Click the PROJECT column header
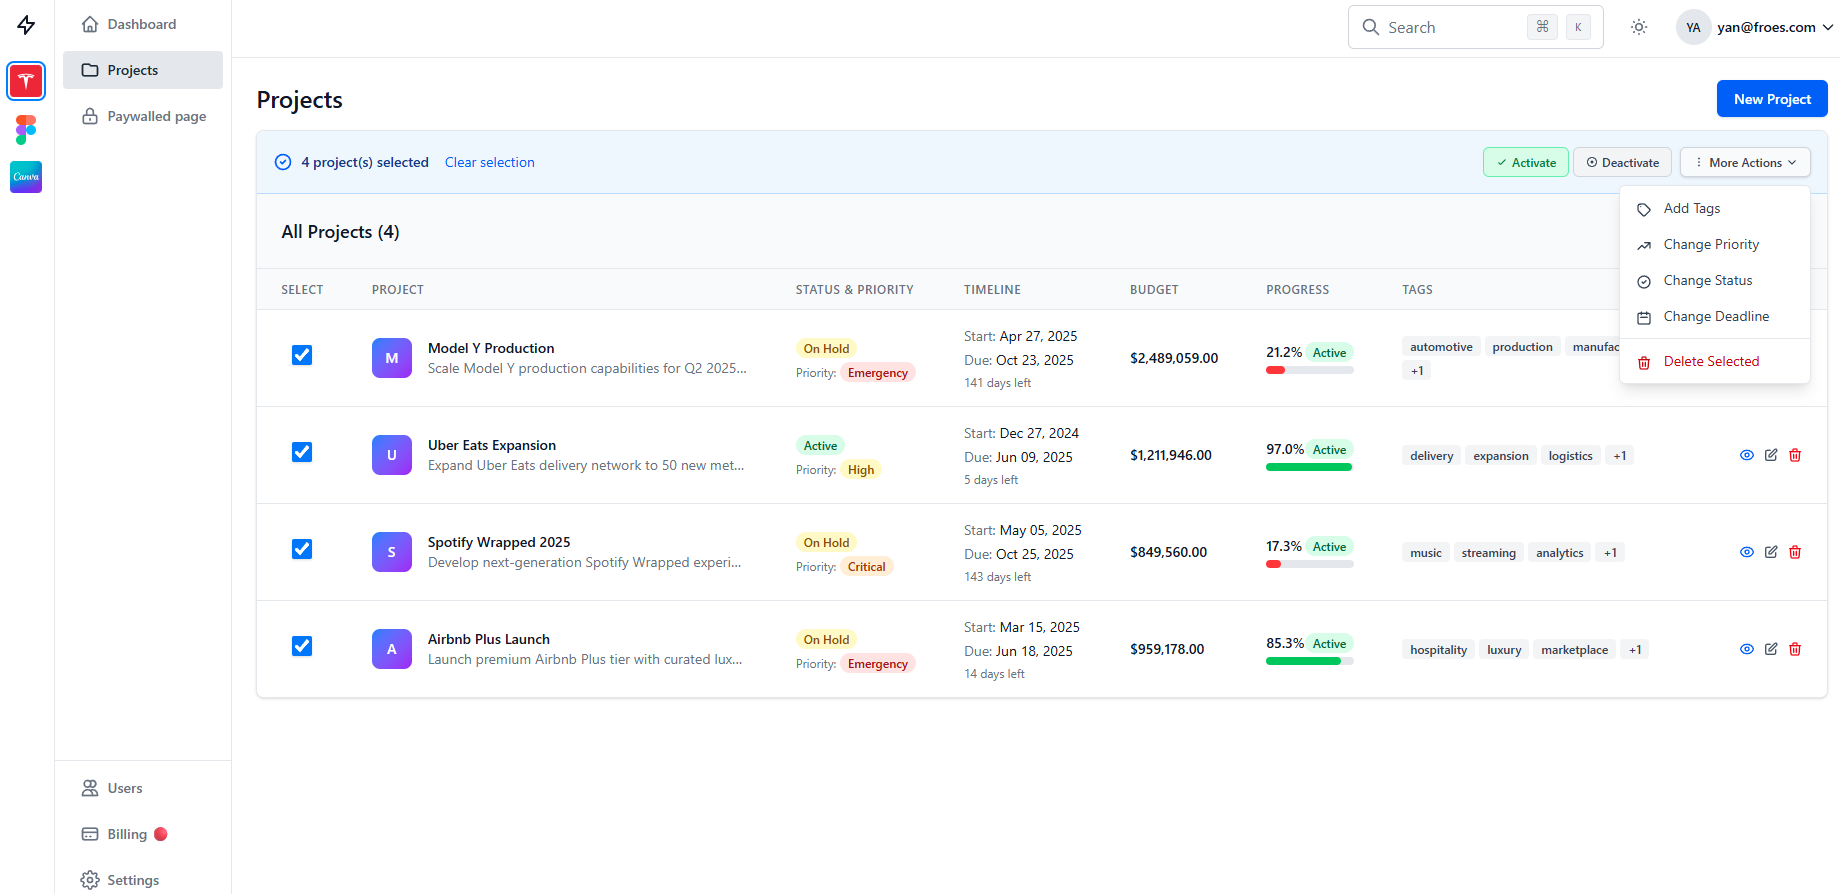The height and width of the screenshot is (894, 1840). pos(398,290)
